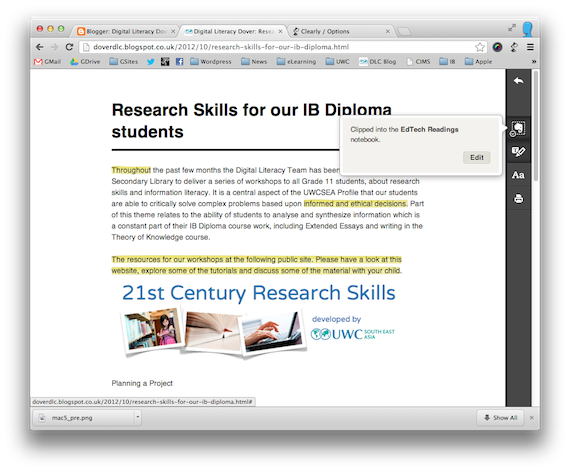Click Show All downloads button

point(500,418)
